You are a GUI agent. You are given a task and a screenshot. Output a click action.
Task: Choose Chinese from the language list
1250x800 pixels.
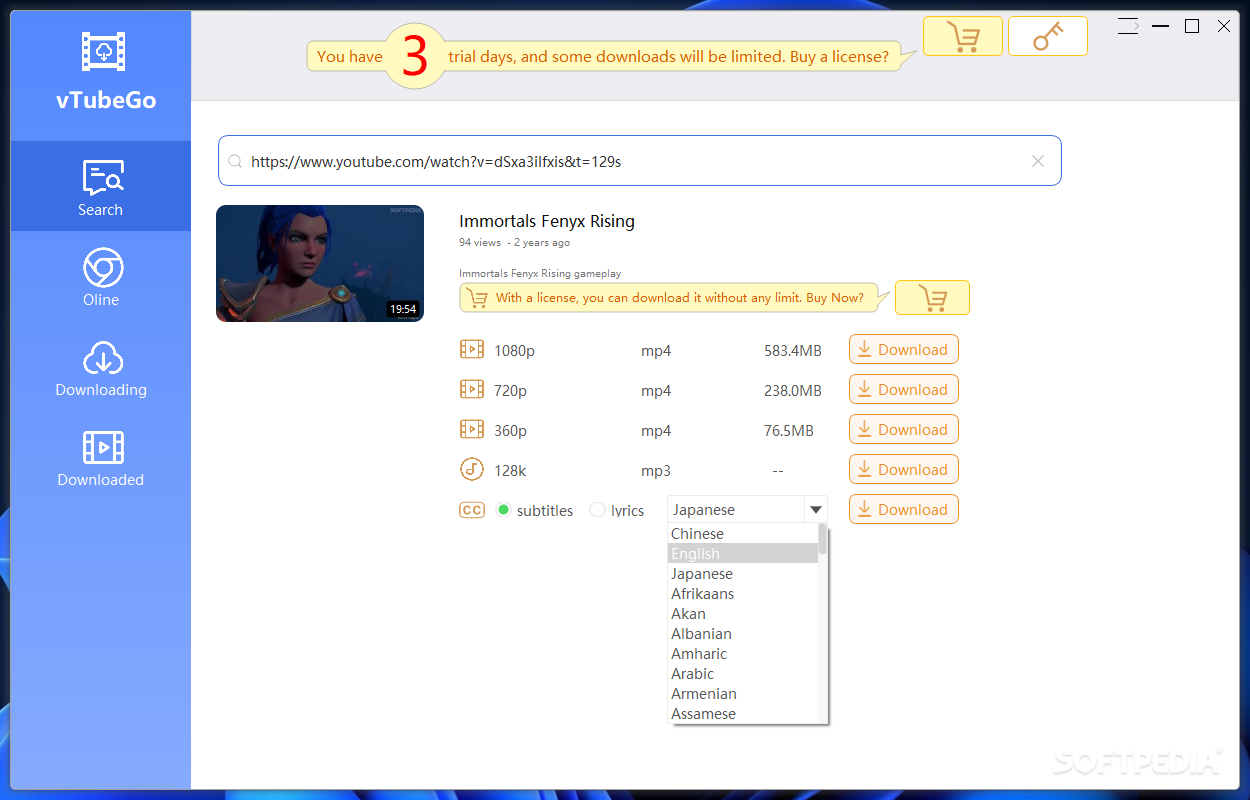click(x=743, y=534)
